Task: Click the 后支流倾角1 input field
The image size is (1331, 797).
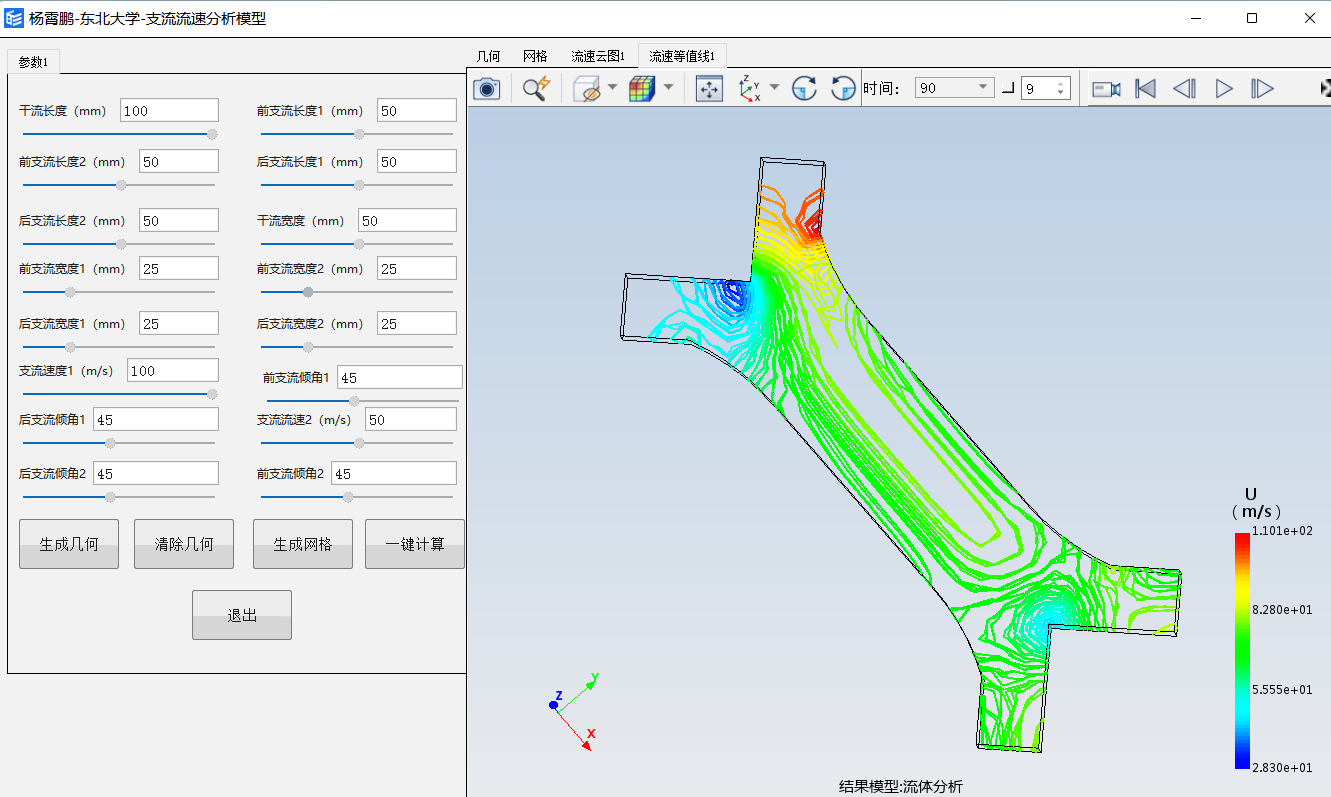Action: click(156, 419)
